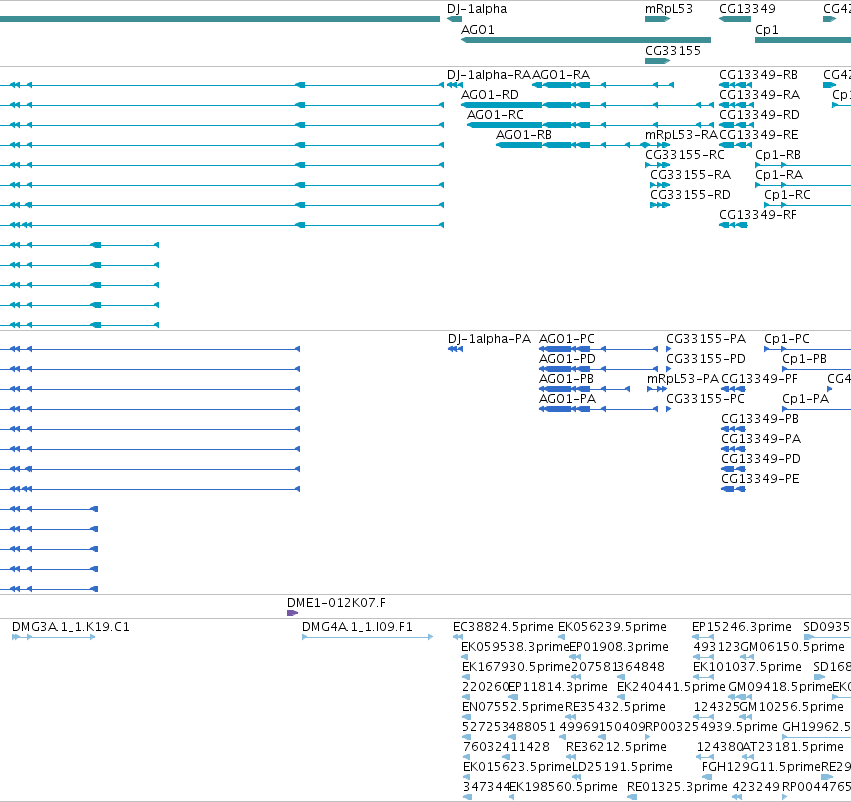Click the CG33155-RA transcript label
Screen dimensions: 851x802
click(x=690, y=175)
